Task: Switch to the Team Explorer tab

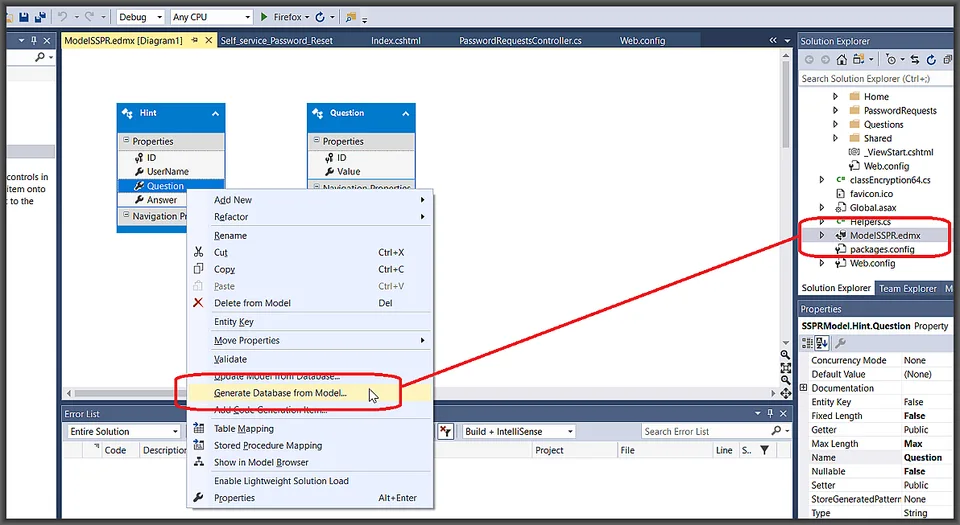Action: [907, 288]
